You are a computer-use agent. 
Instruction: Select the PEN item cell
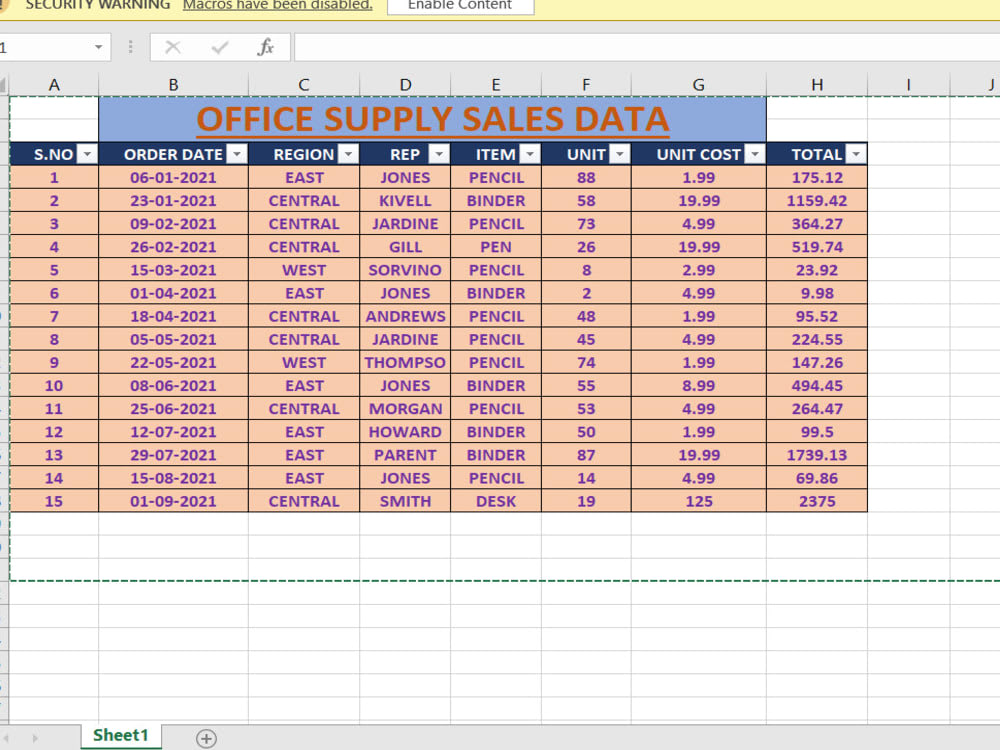click(x=496, y=247)
